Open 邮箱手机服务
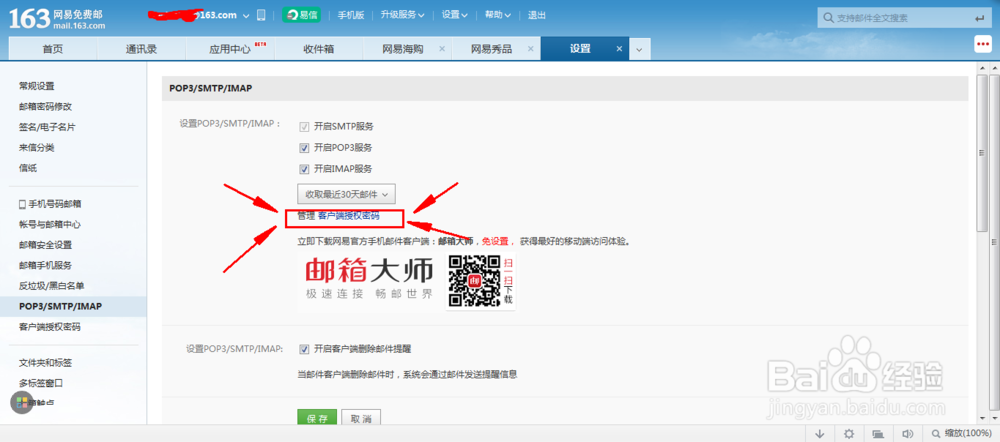Viewport: 1000px width, 442px height. click(45, 265)
